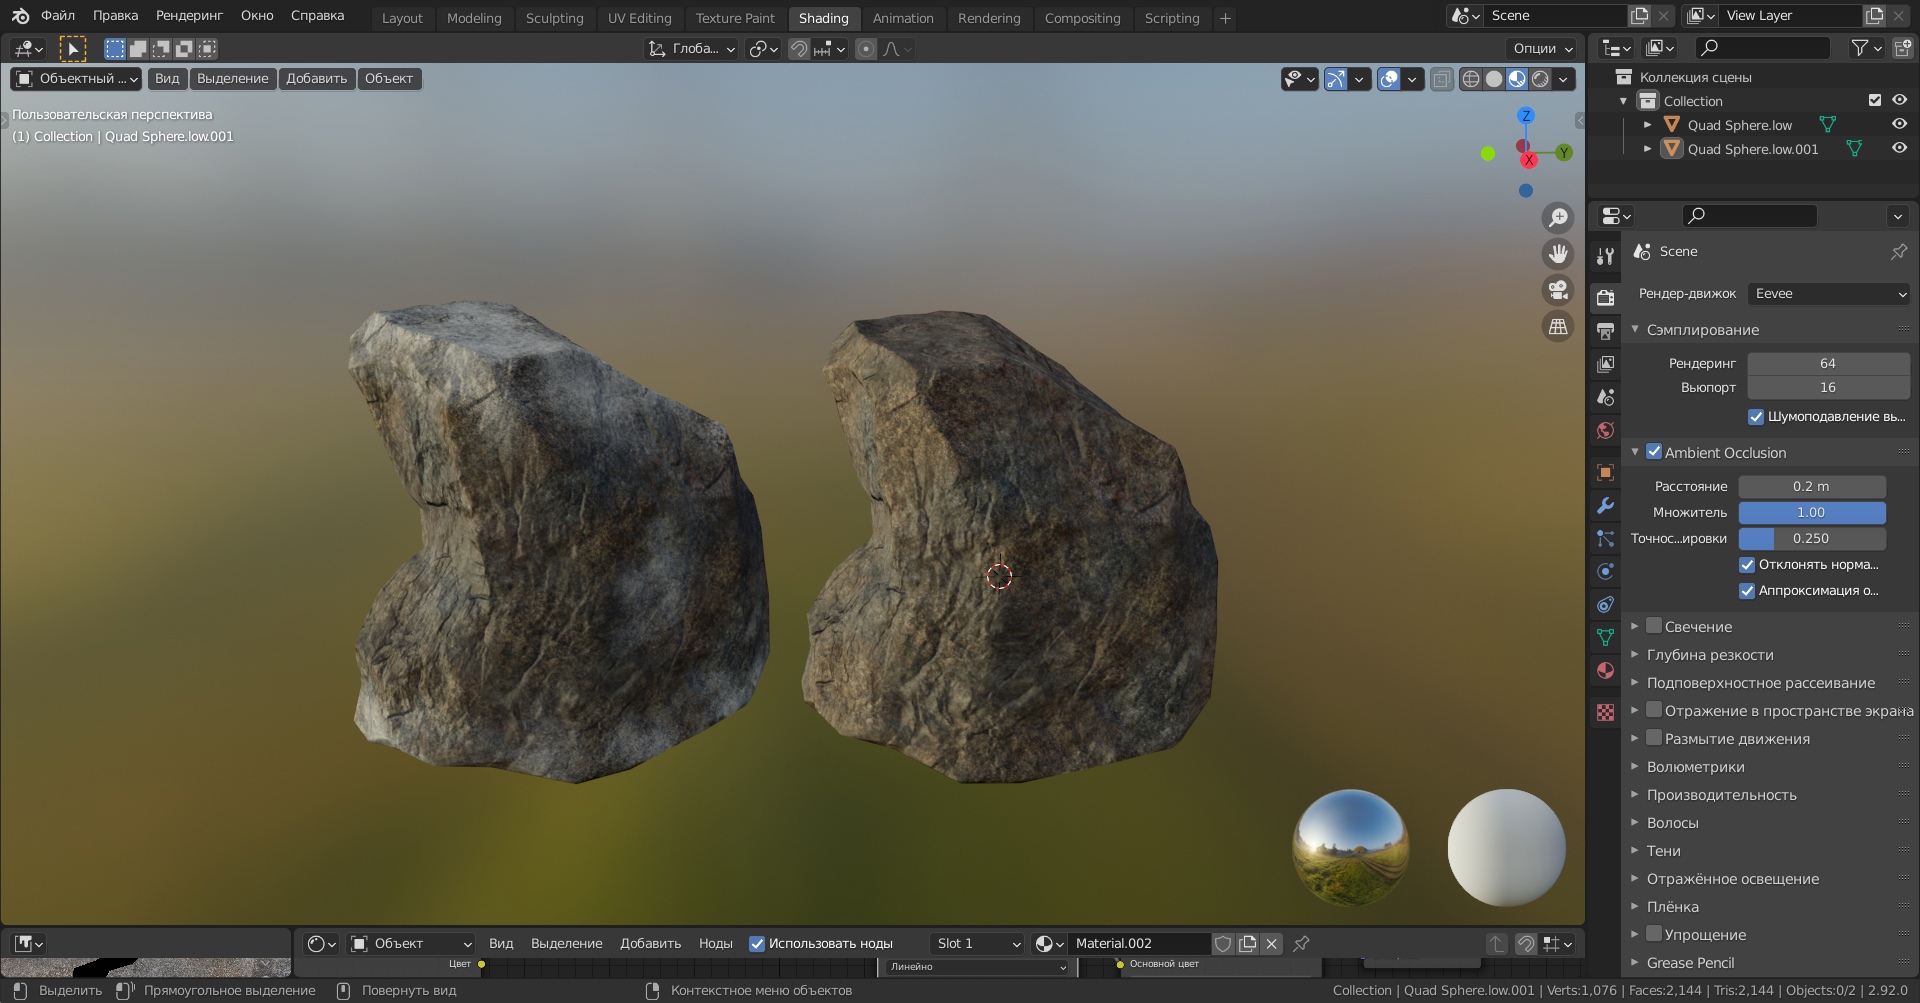This screenshot has width=1920, height=1003.
Task: Open the Material properties tab icon
Action: click(1605, 670)
